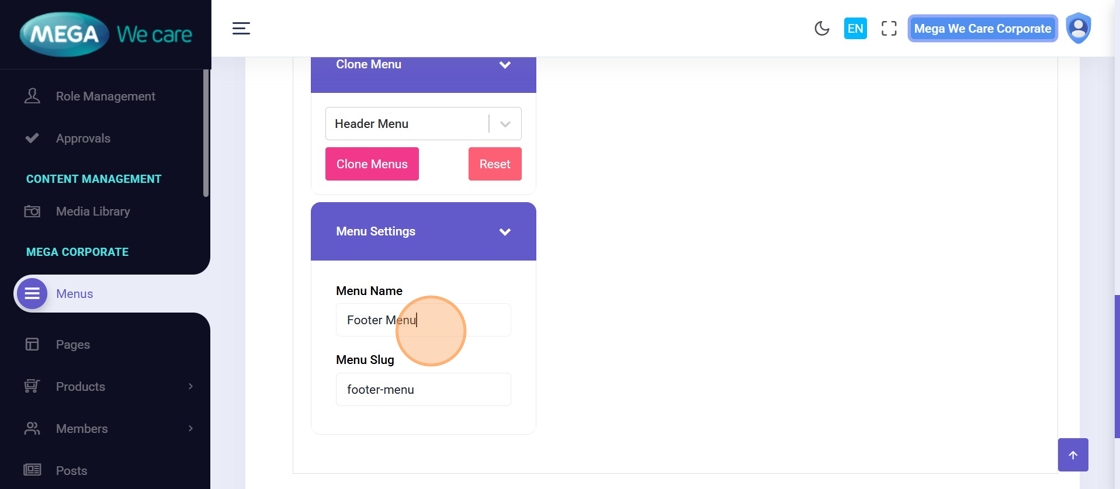Expand the Products submenu
This screenshot has height=489, width=1120.
[x=190, y=386]
